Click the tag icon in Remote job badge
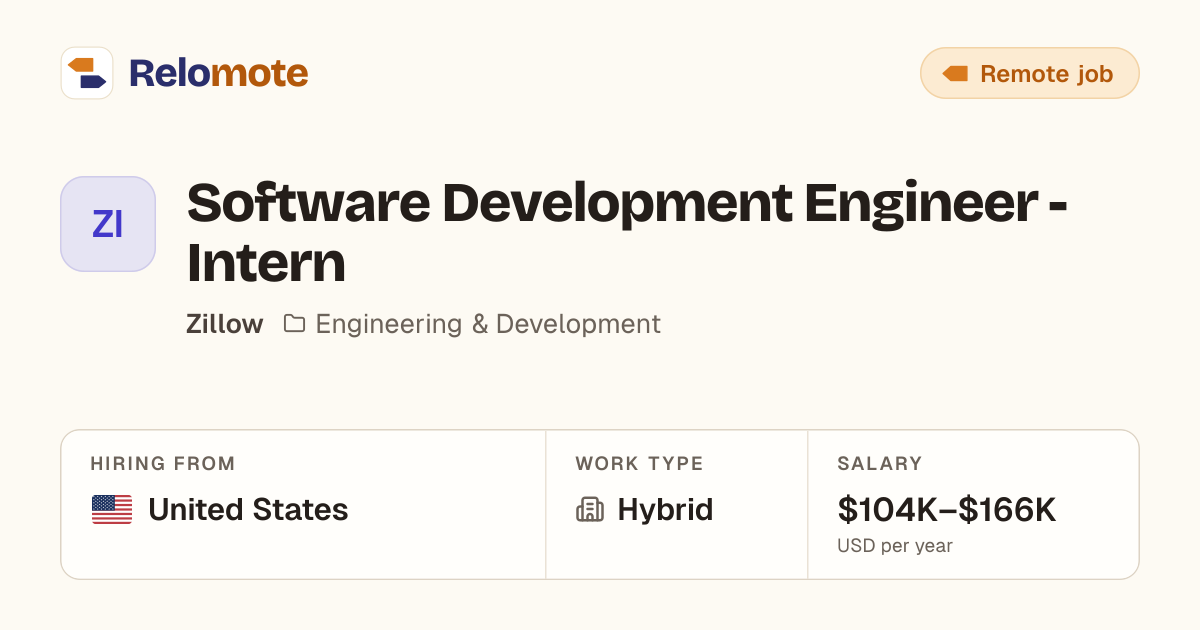 pos(955,74)
